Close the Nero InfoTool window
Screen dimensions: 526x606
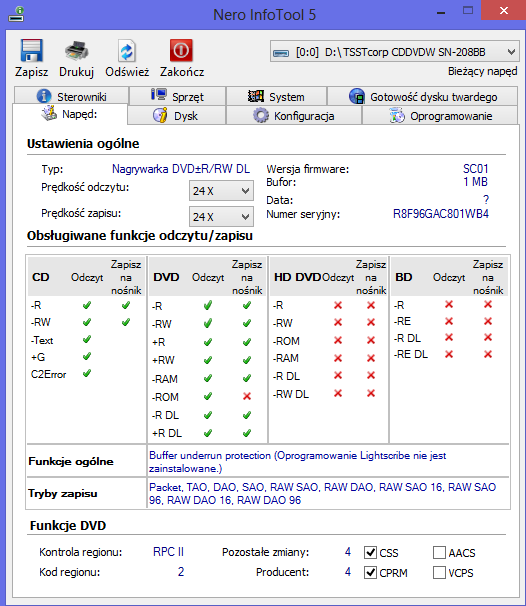point(504,11)
